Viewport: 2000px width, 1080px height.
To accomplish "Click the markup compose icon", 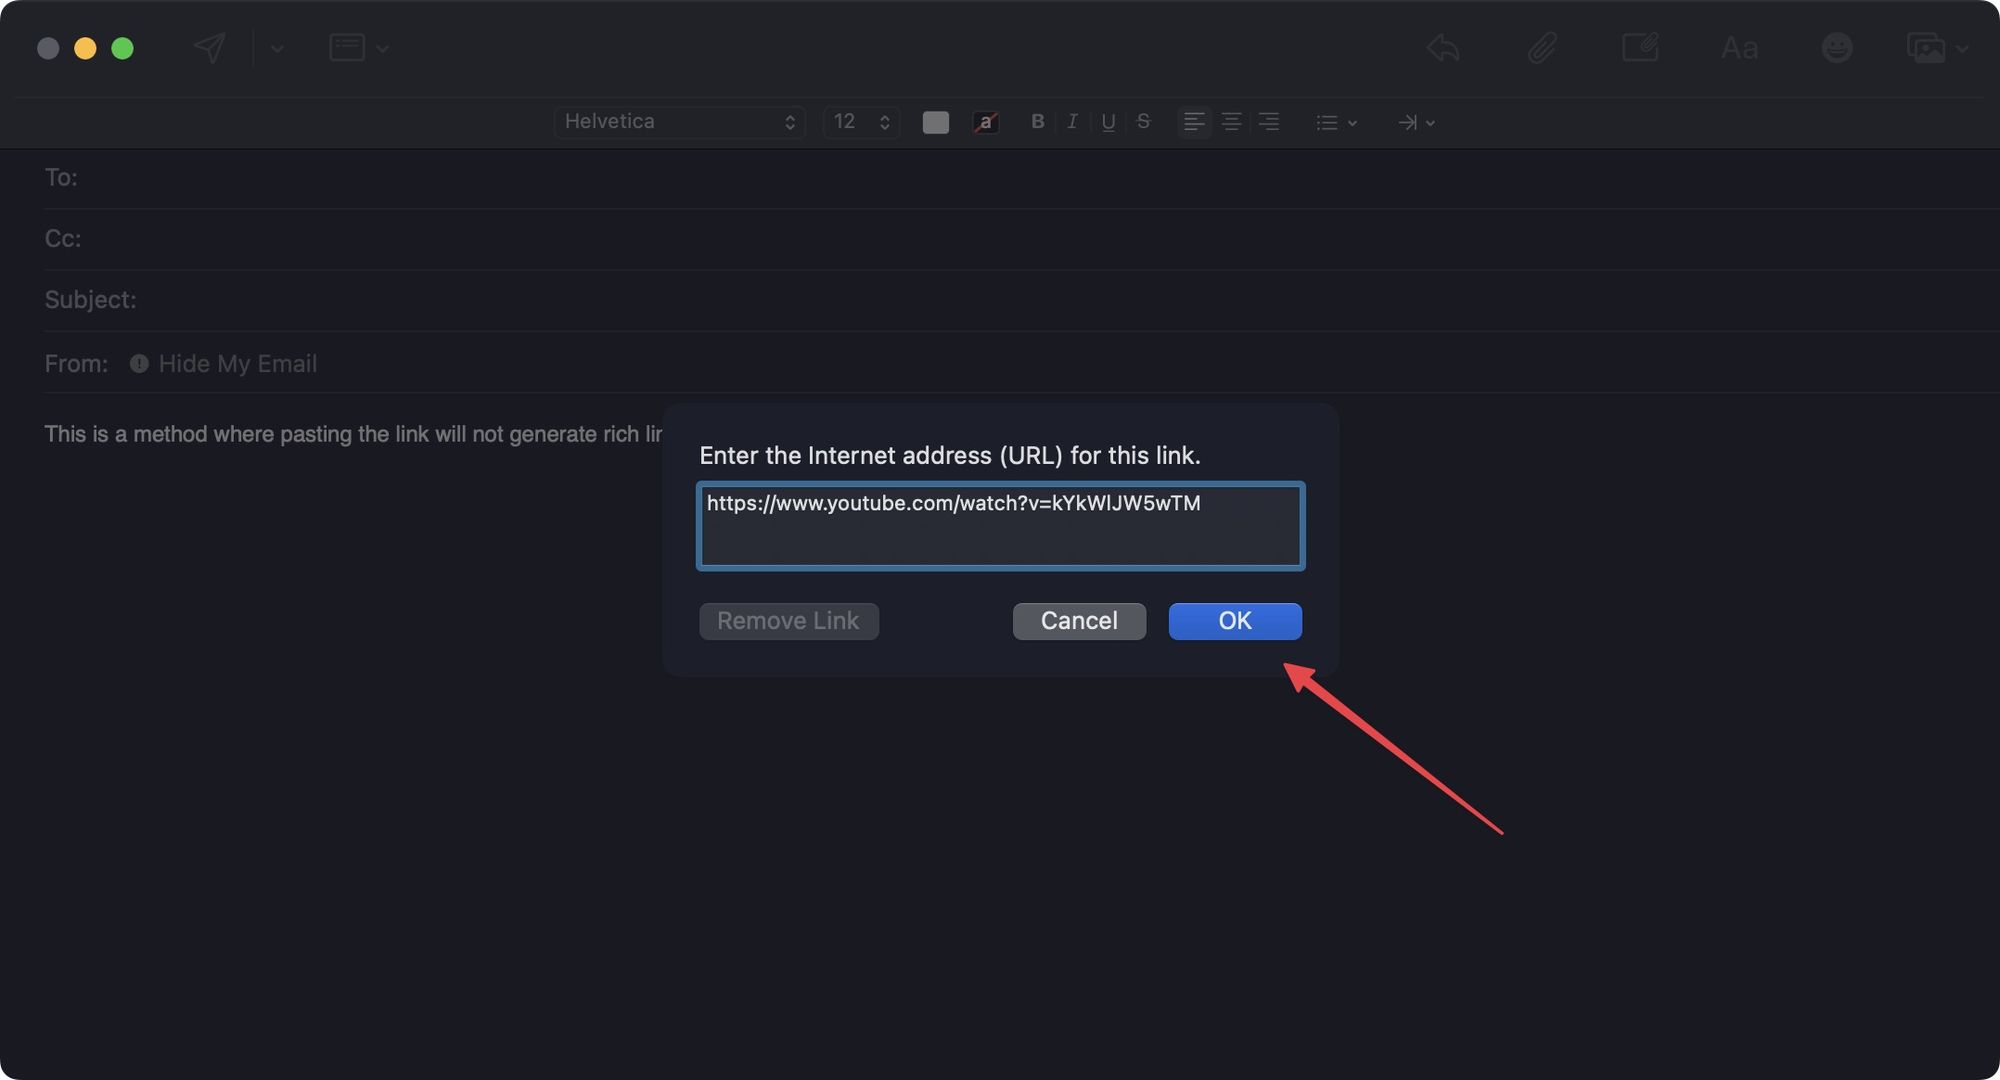I will coord(1640,47).
